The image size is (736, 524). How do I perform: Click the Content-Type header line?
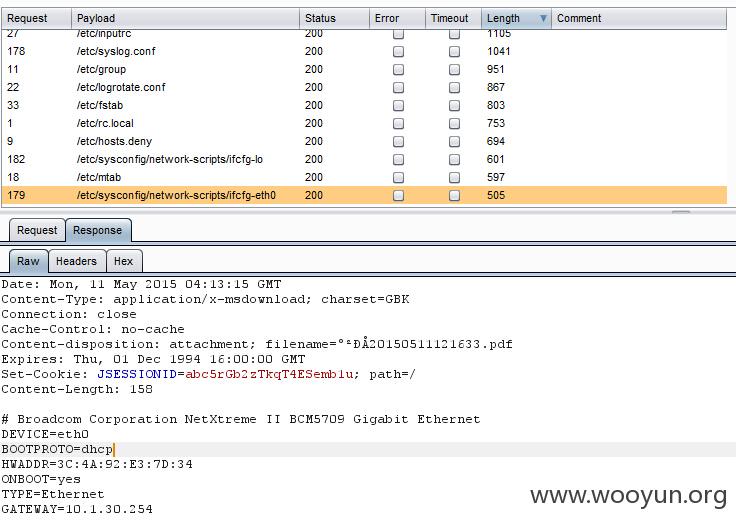click(205, 299)
